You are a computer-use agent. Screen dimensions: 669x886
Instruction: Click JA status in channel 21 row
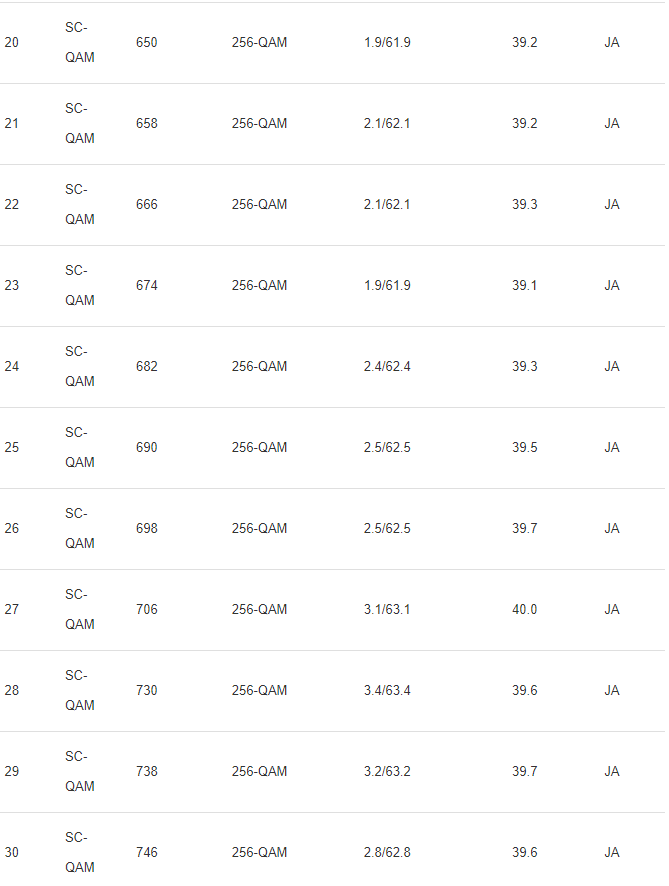tap(612, 123)
